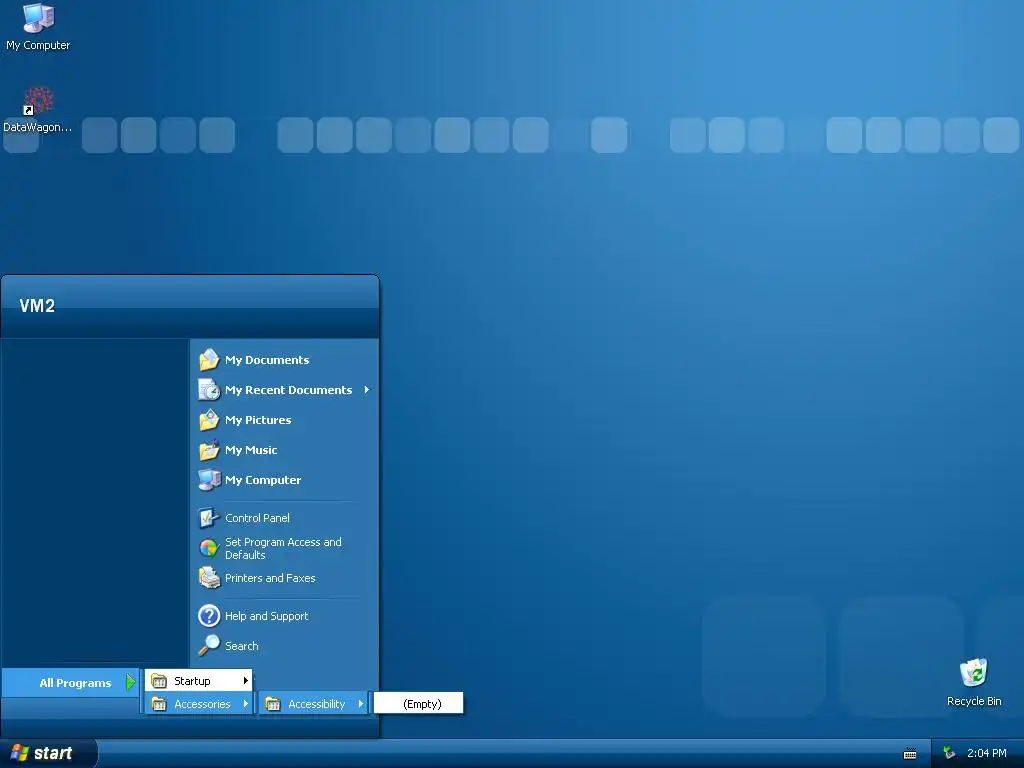Select My Recent Documents entry text
This screenshot has height=768, width=1024.
pos(289,390)
